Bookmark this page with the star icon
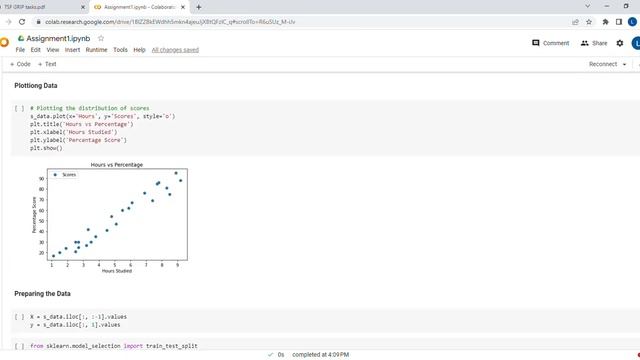Image resolution: width=640 pixels, height=360 pixels. pyautogui.click(x=589, y=22)
